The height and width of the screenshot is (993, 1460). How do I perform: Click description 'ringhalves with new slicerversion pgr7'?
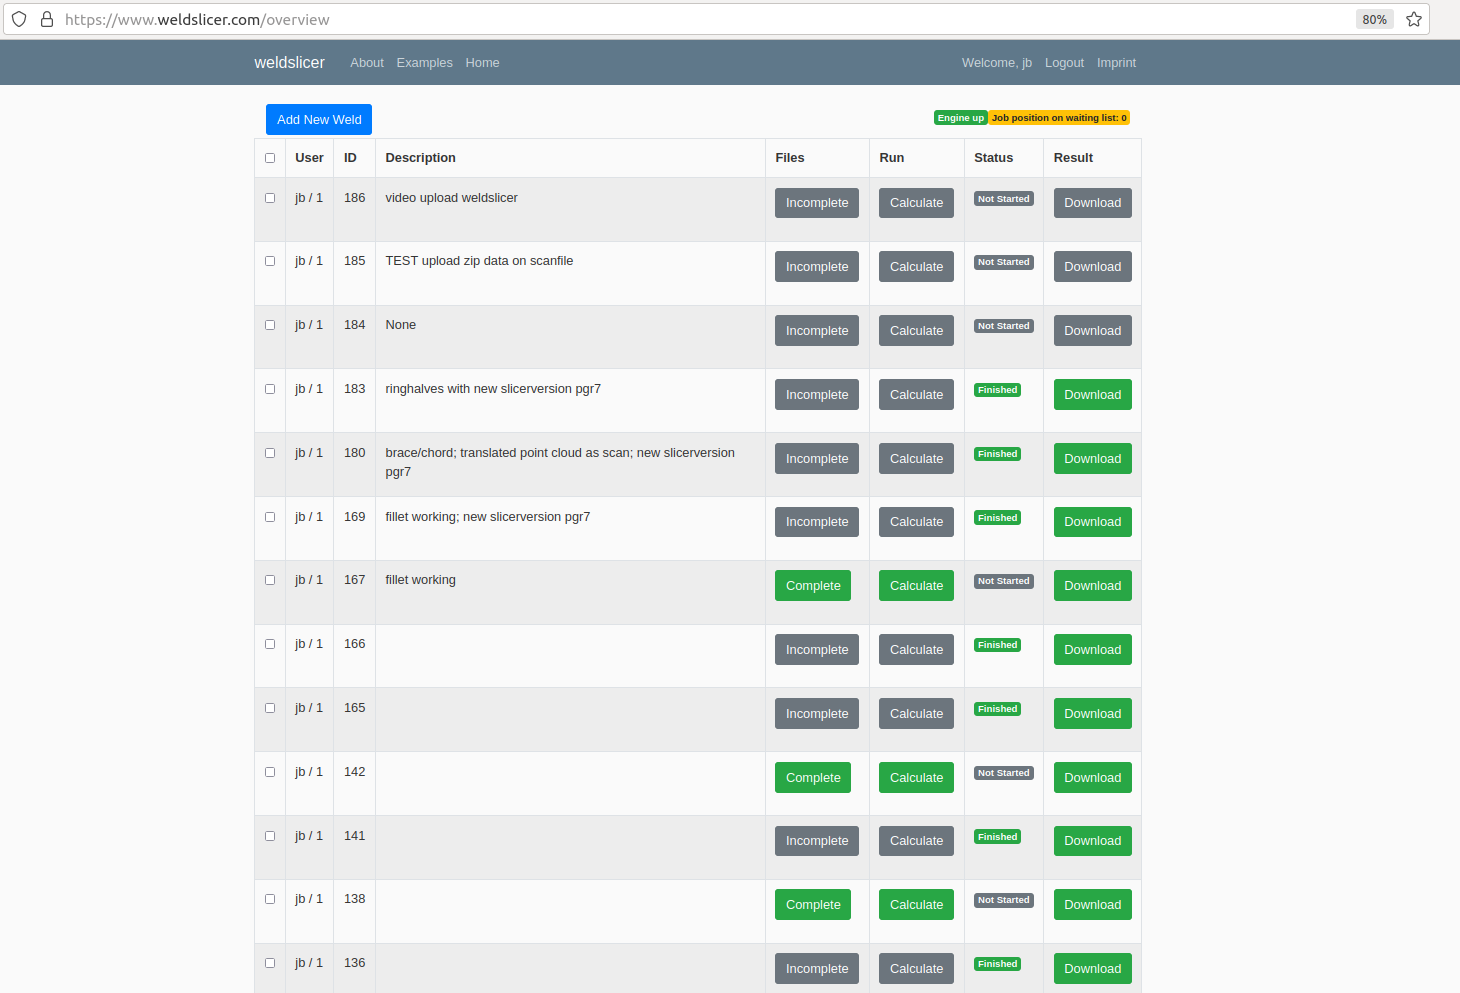(493, 389)
